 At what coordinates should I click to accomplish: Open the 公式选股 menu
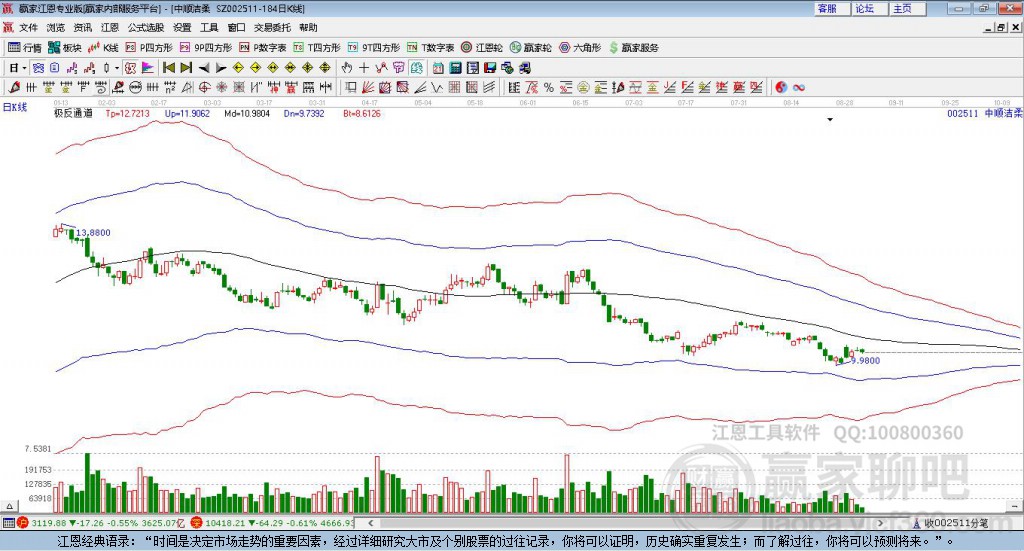point(146,27)
